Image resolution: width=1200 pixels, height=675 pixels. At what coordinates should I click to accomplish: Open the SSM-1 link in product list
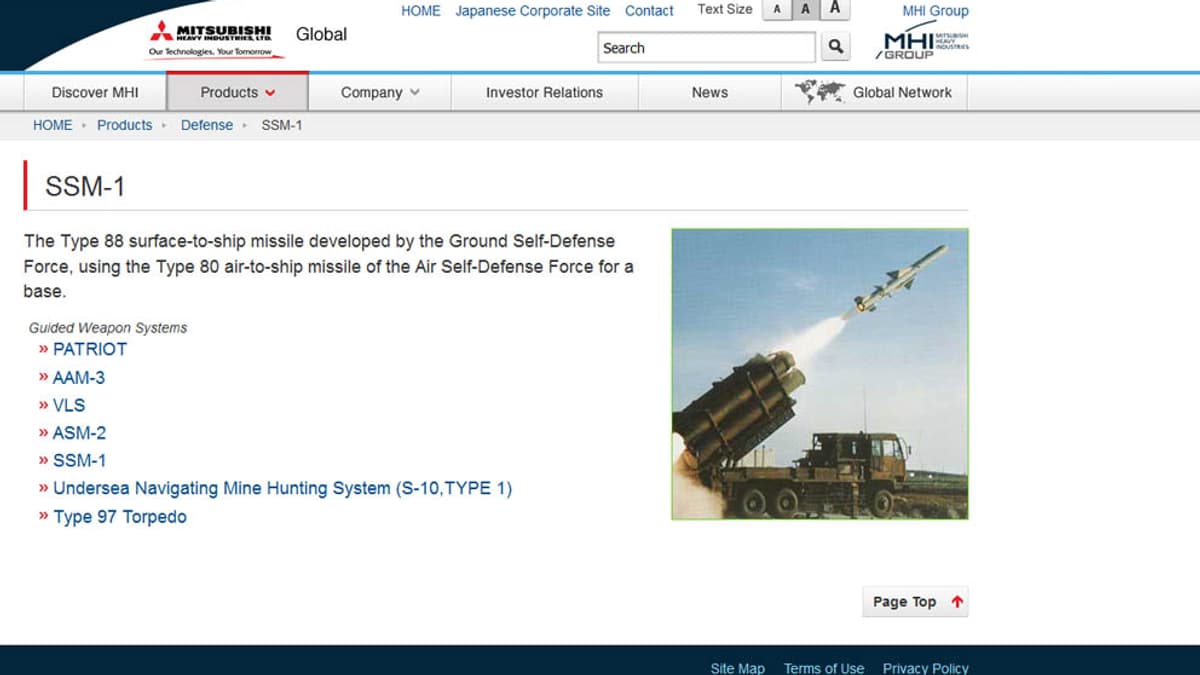click(79, 461)
